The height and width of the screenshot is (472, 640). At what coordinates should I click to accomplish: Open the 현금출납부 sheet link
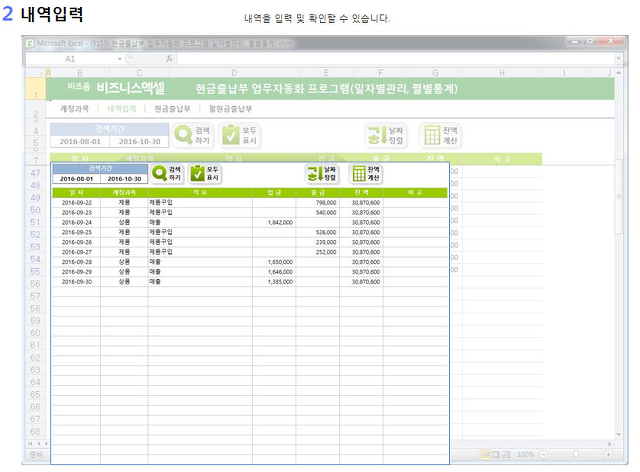[x=172, y=109]
